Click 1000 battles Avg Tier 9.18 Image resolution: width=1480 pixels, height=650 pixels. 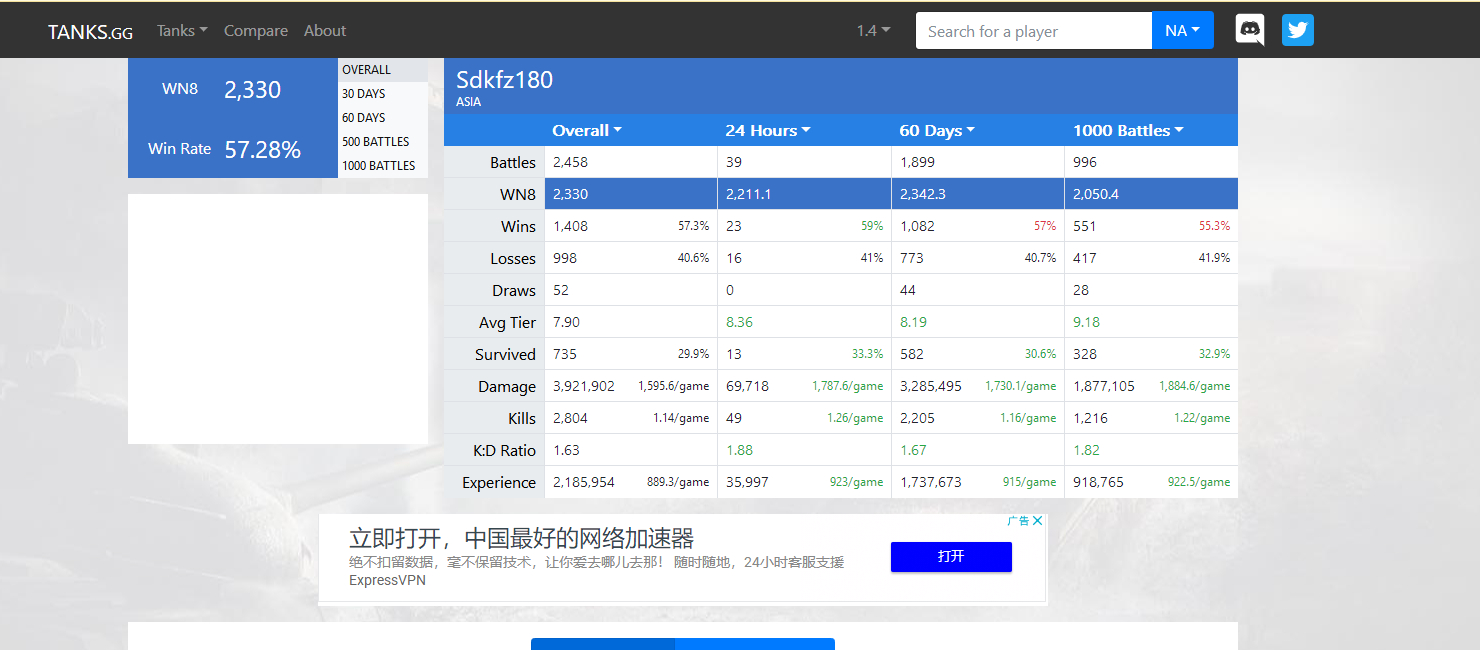[1086, 323]
